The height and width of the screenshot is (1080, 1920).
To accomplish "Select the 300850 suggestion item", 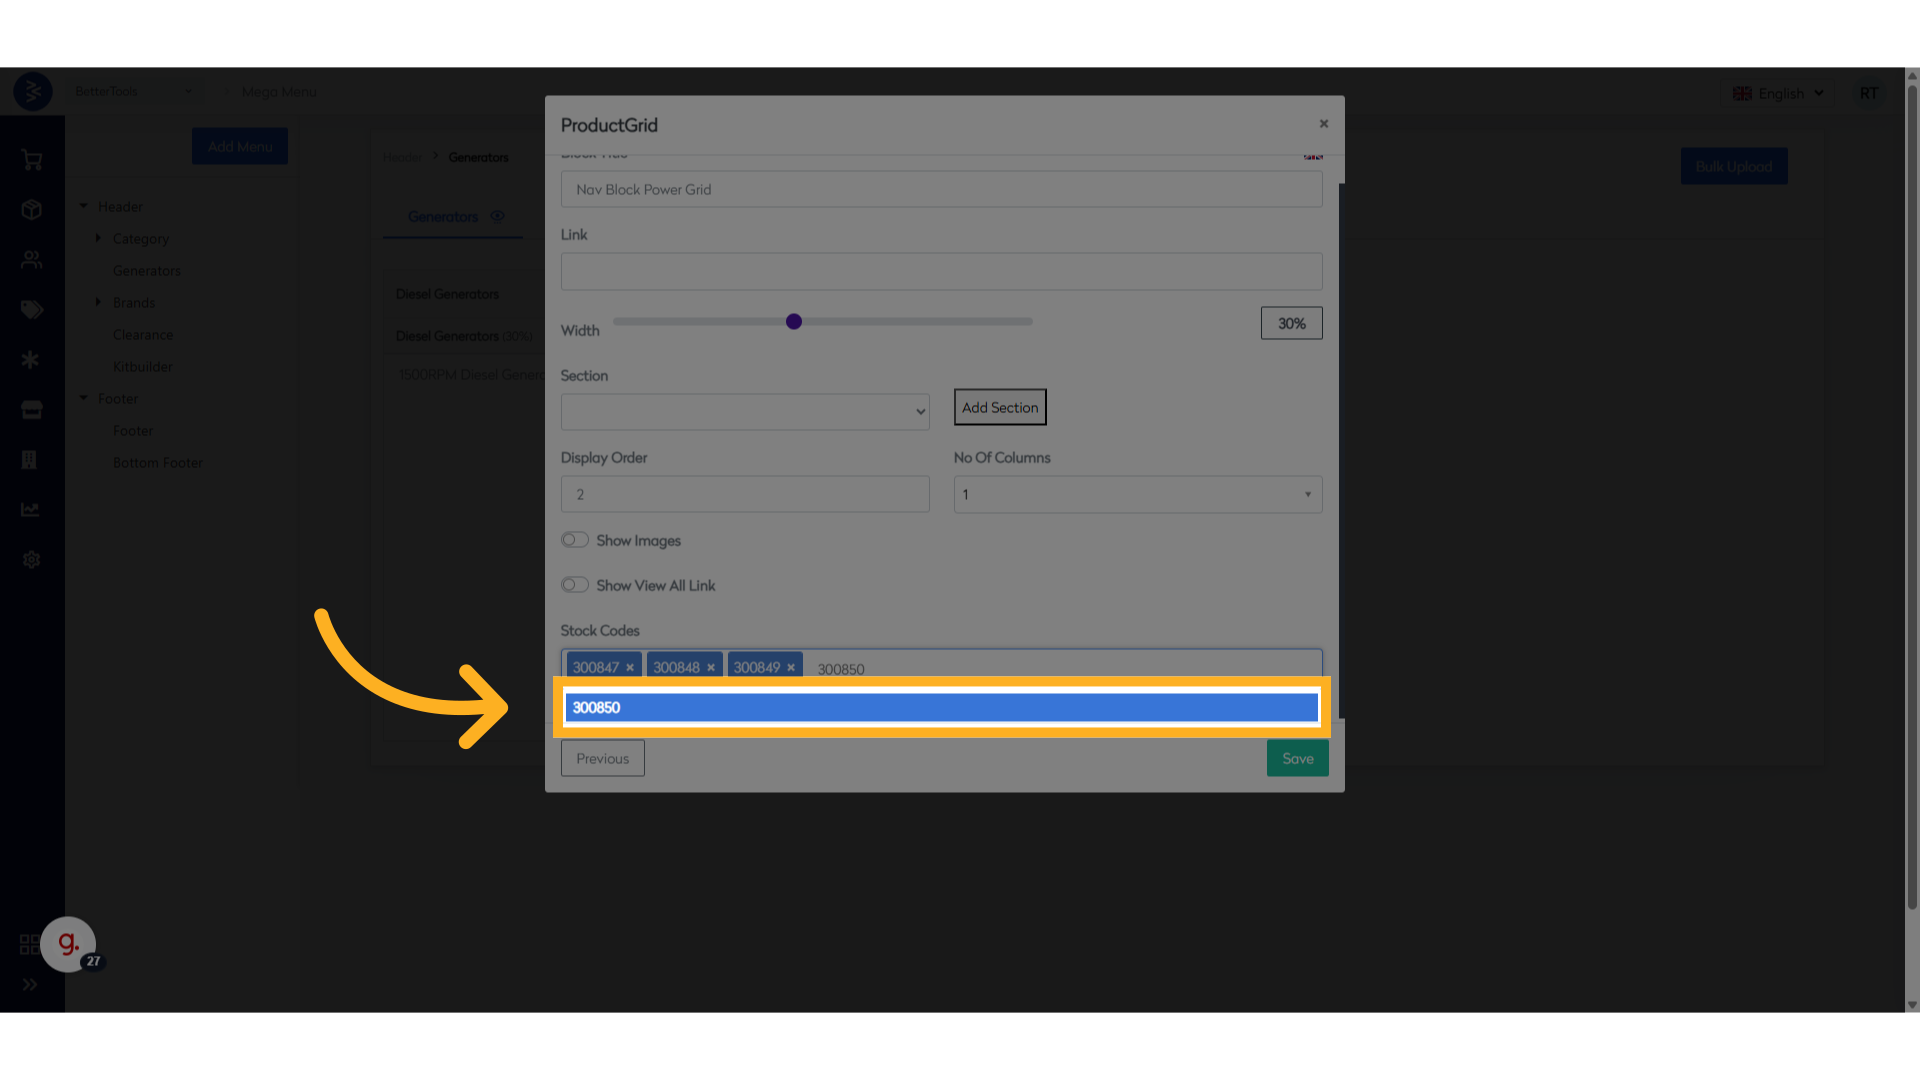I will (x=940, y=708).
